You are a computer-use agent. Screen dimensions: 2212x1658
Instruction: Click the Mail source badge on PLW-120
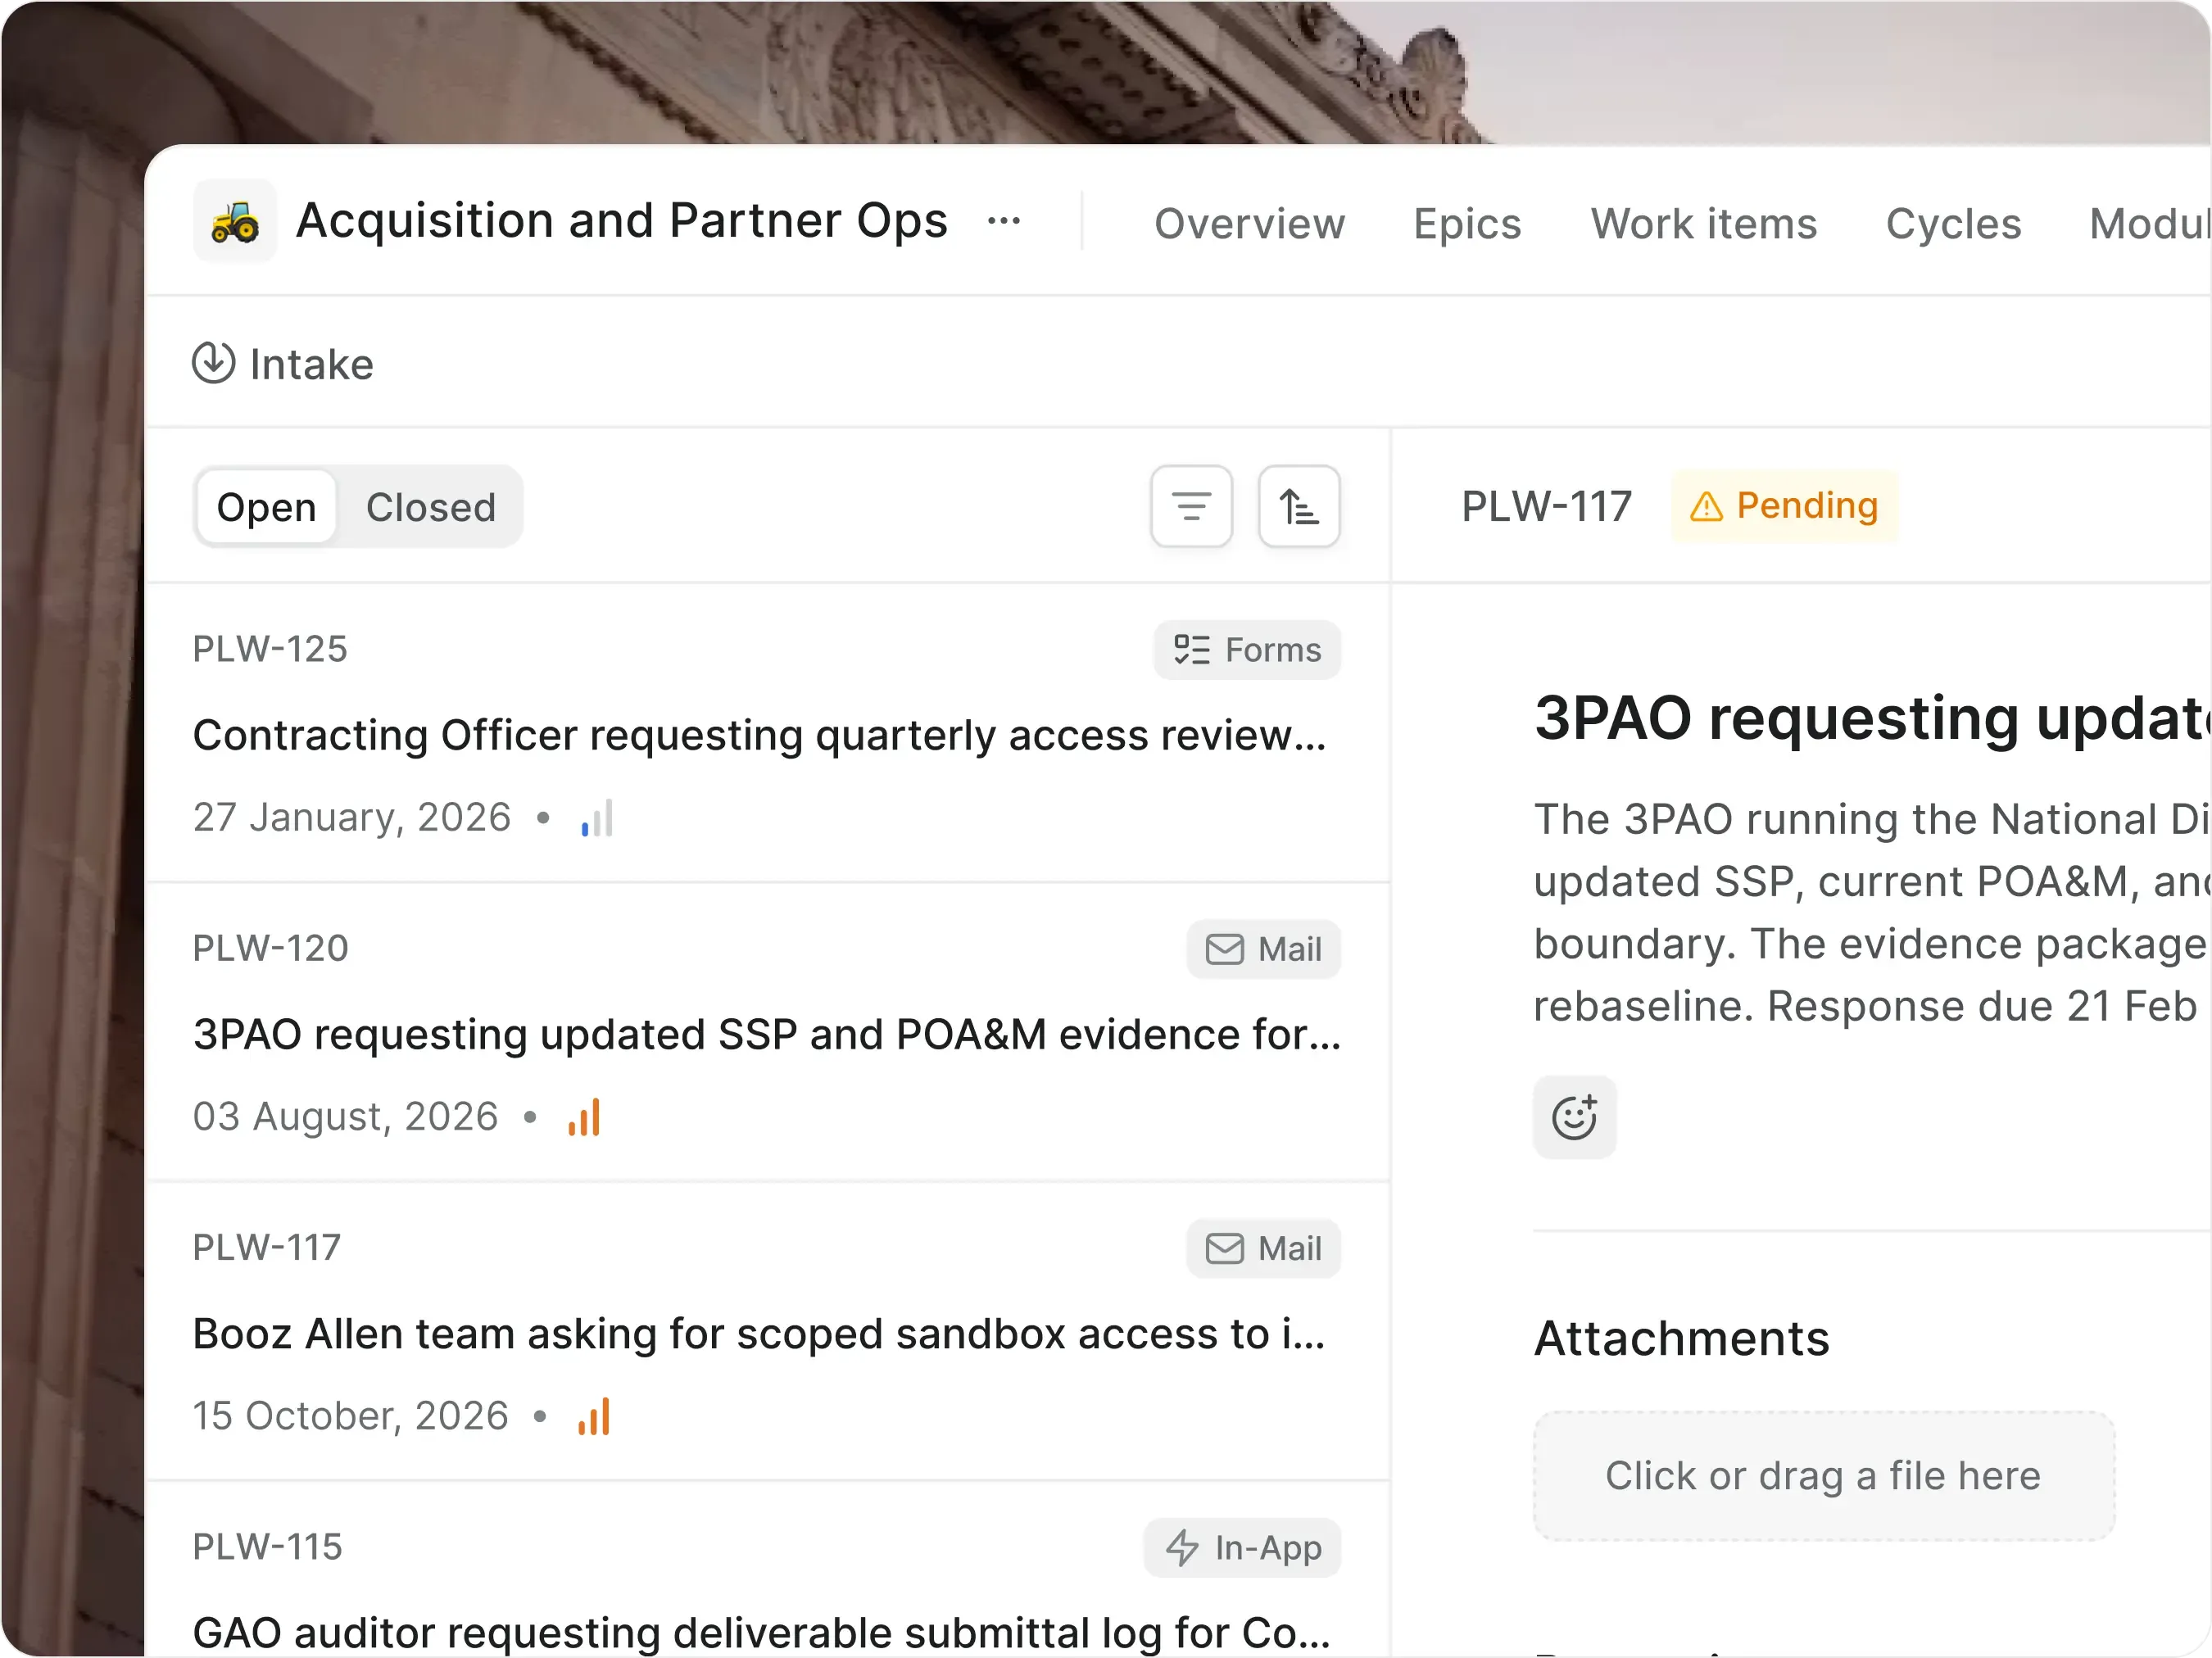point(1263,949)
